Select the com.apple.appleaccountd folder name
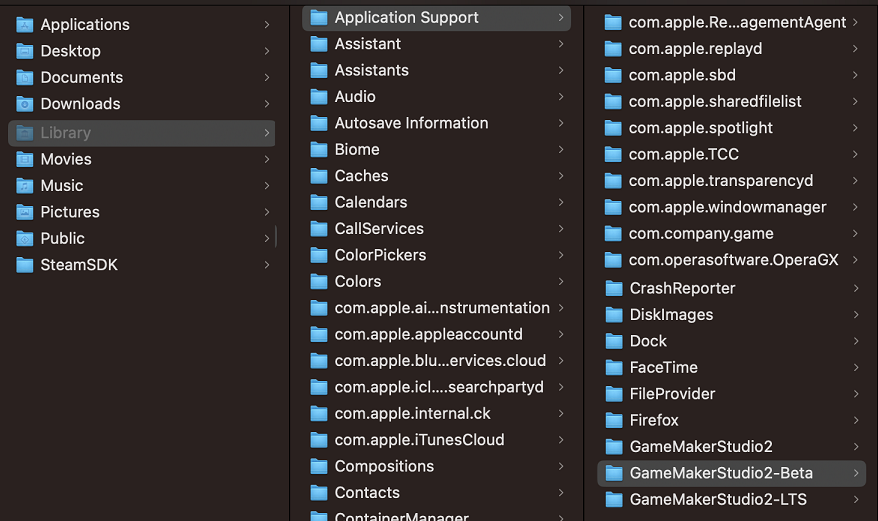878x521 pixels. pos(429,334)
